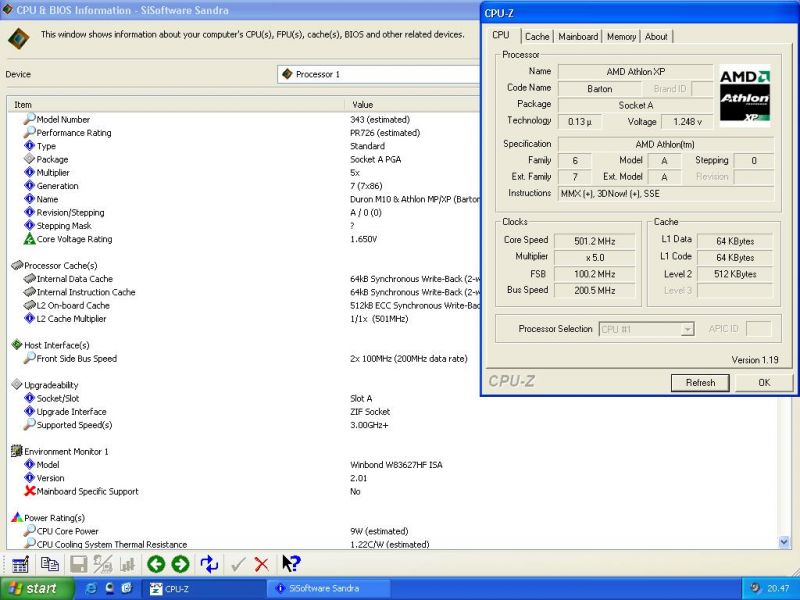Select the Internal Data Cache row

click(243, 279)
